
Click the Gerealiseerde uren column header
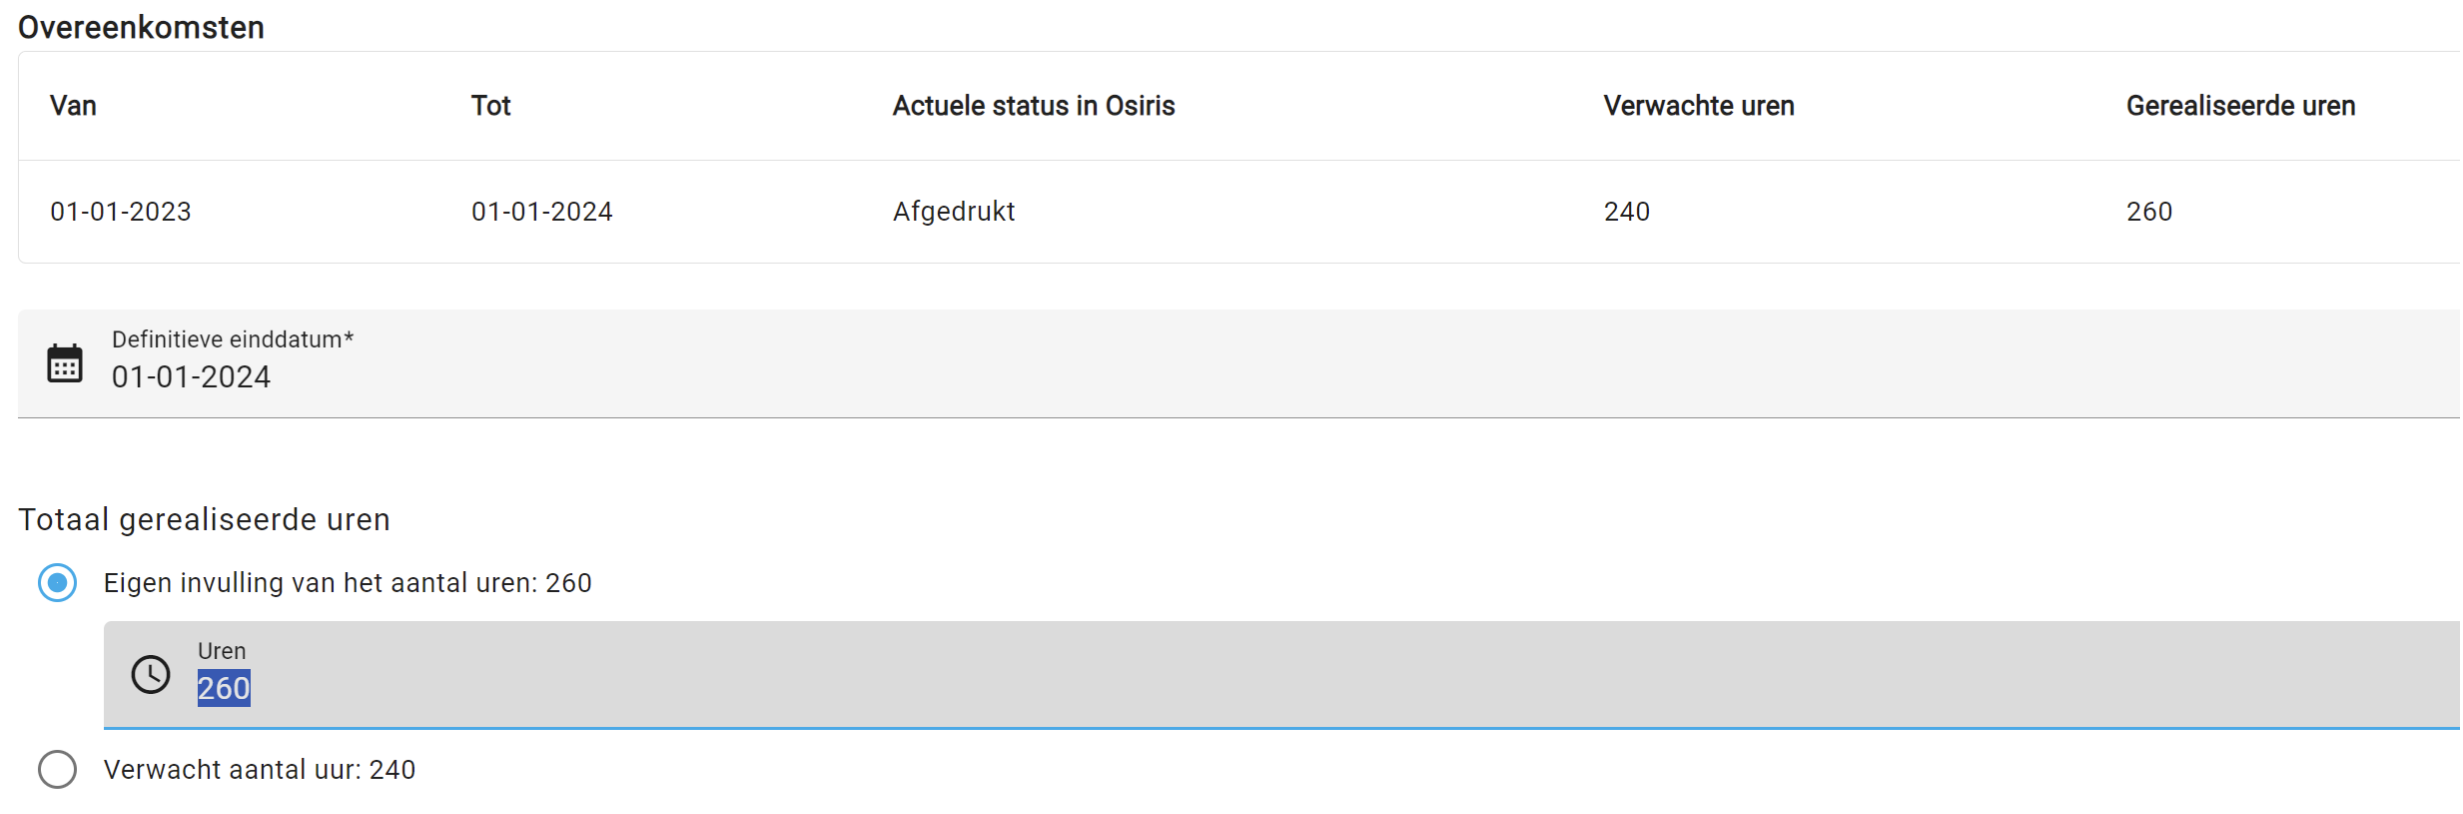pos(2241,106)
